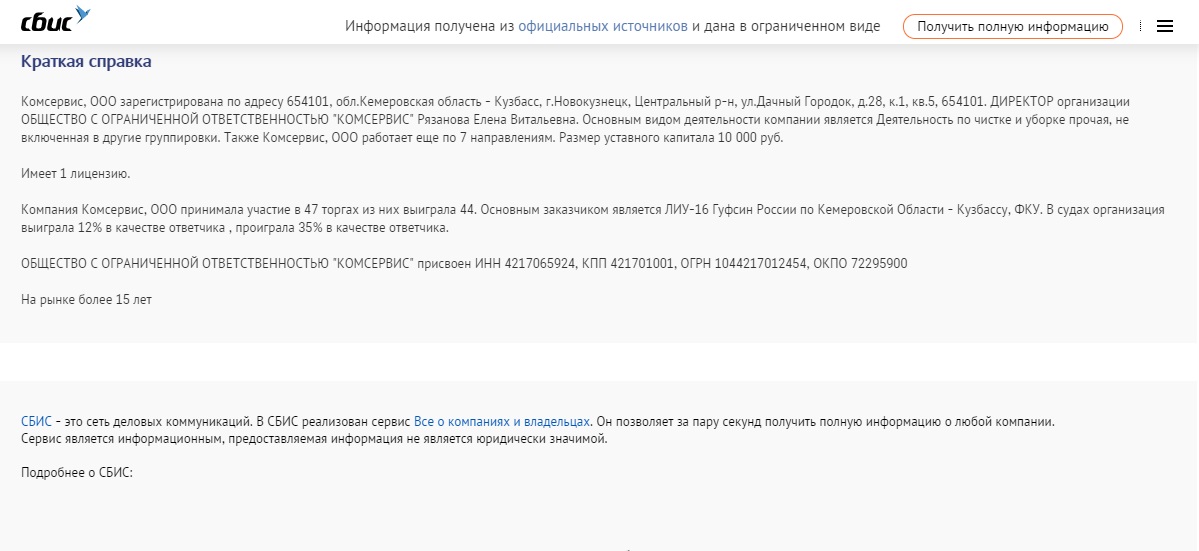Click the 'Сервис является информационным' disclaimer line
Screen dimensions: 1199x551
314,439
